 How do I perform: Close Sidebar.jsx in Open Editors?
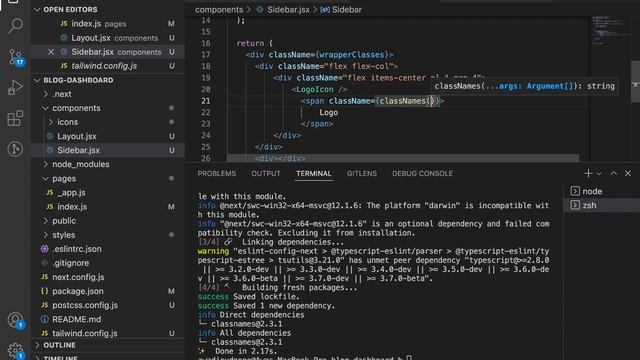coord(51,52)
